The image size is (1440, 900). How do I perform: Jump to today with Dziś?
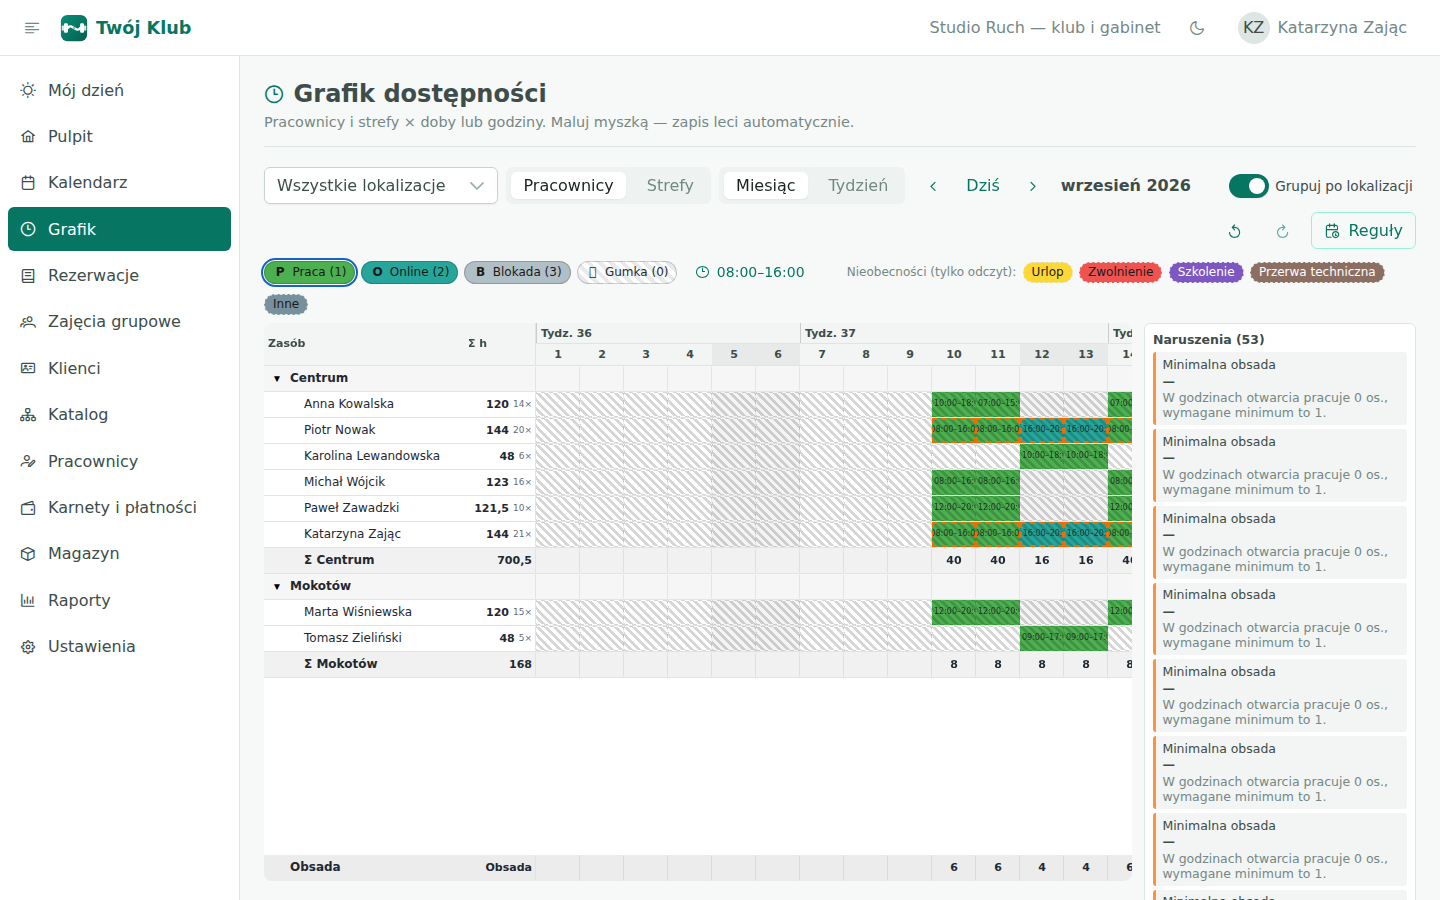(x=983, y=186)
